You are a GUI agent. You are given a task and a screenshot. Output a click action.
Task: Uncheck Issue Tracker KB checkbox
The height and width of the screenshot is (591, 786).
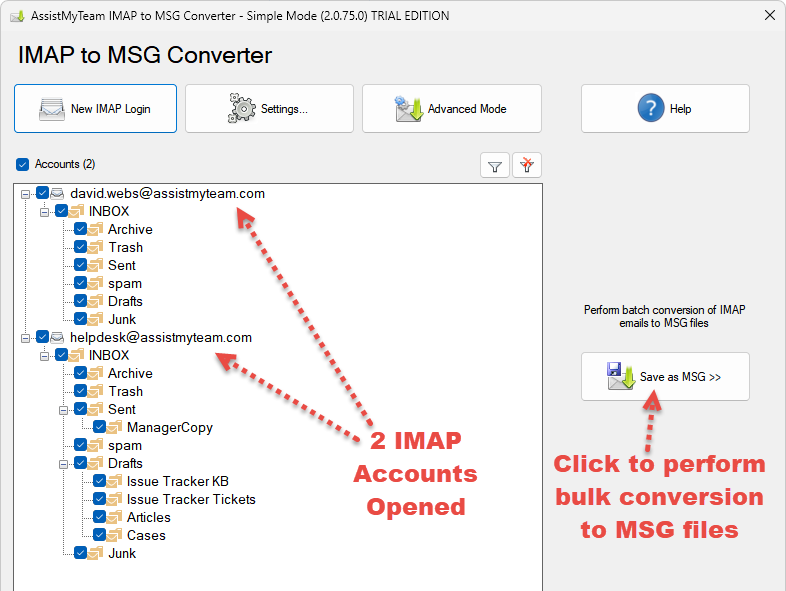tap(99, 481)
